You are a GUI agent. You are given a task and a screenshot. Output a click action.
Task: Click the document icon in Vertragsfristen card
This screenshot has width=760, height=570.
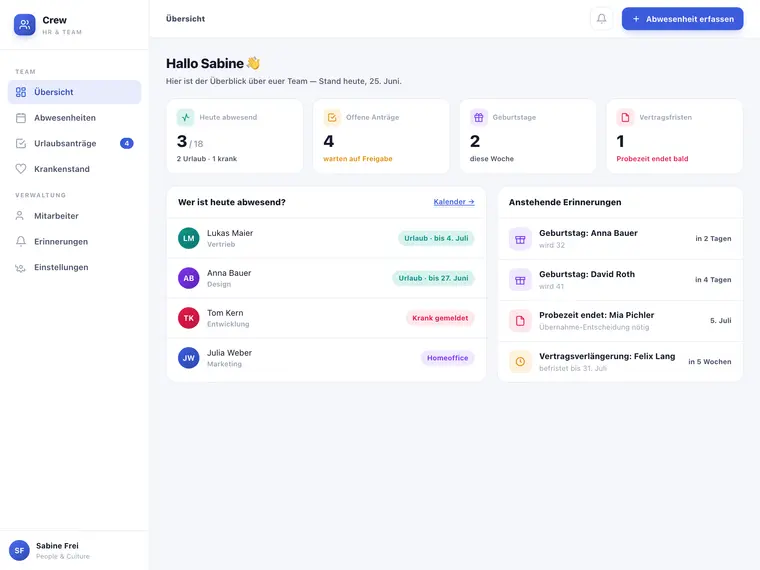[x=625, y=117]
